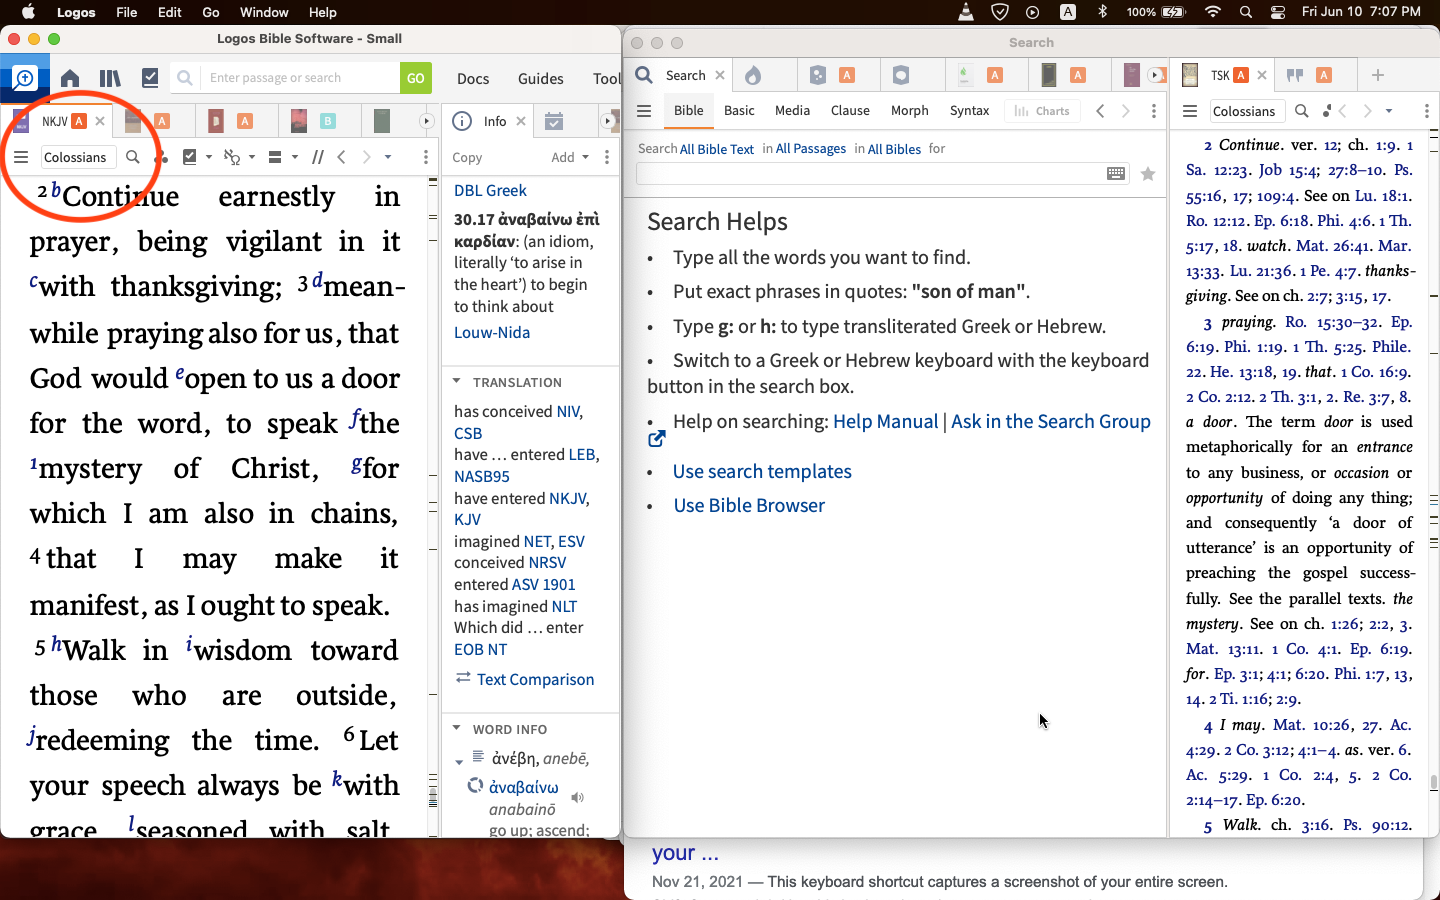Click the Home icon in the toolbar
Image resolution: width=1440 pixels, height=900 pixels.
(70, 78)
